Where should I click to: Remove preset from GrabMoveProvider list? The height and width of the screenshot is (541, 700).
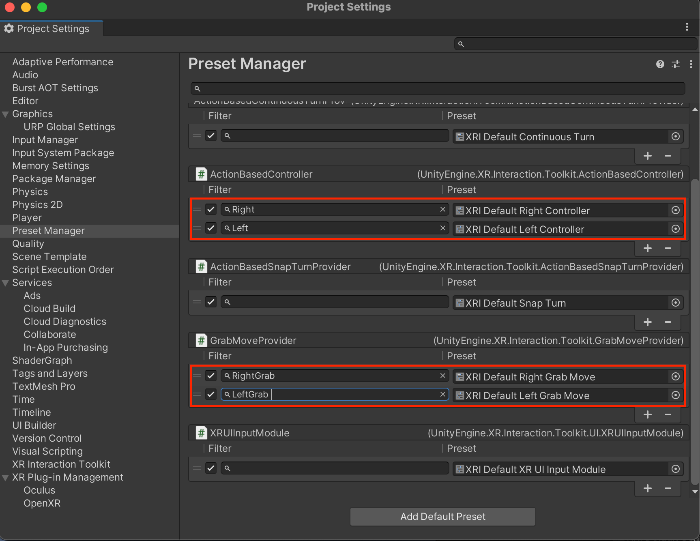click(668, 415)
